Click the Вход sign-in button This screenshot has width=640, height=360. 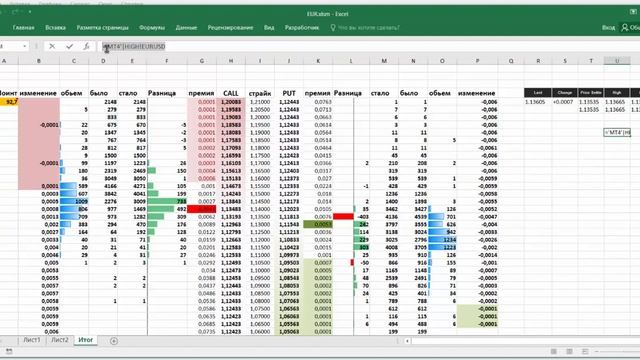coord(608,28)
